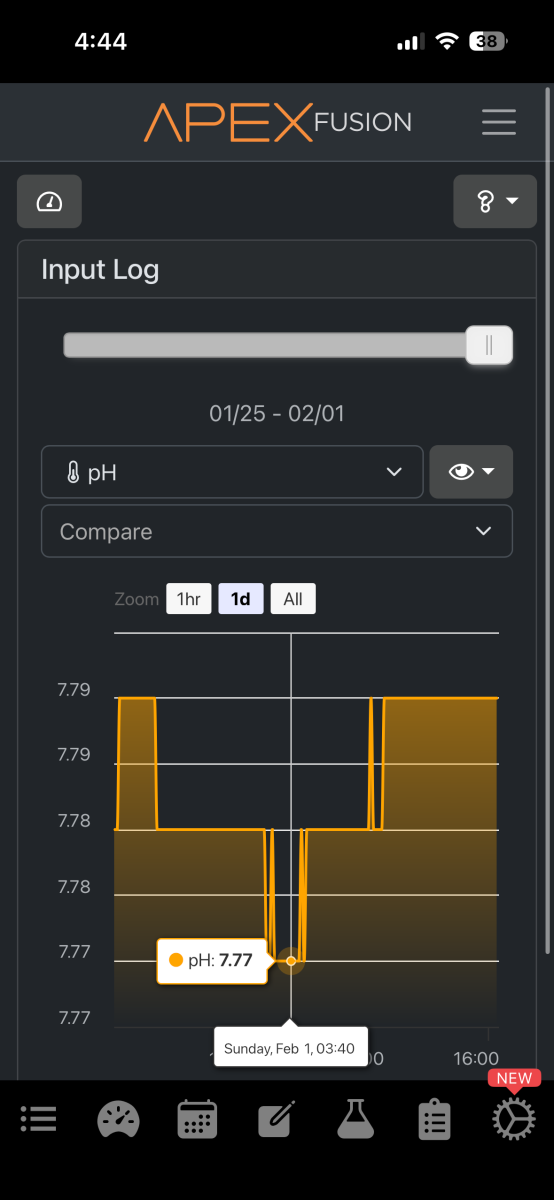Tap the APEX Fusion logo

pos(278,122)
